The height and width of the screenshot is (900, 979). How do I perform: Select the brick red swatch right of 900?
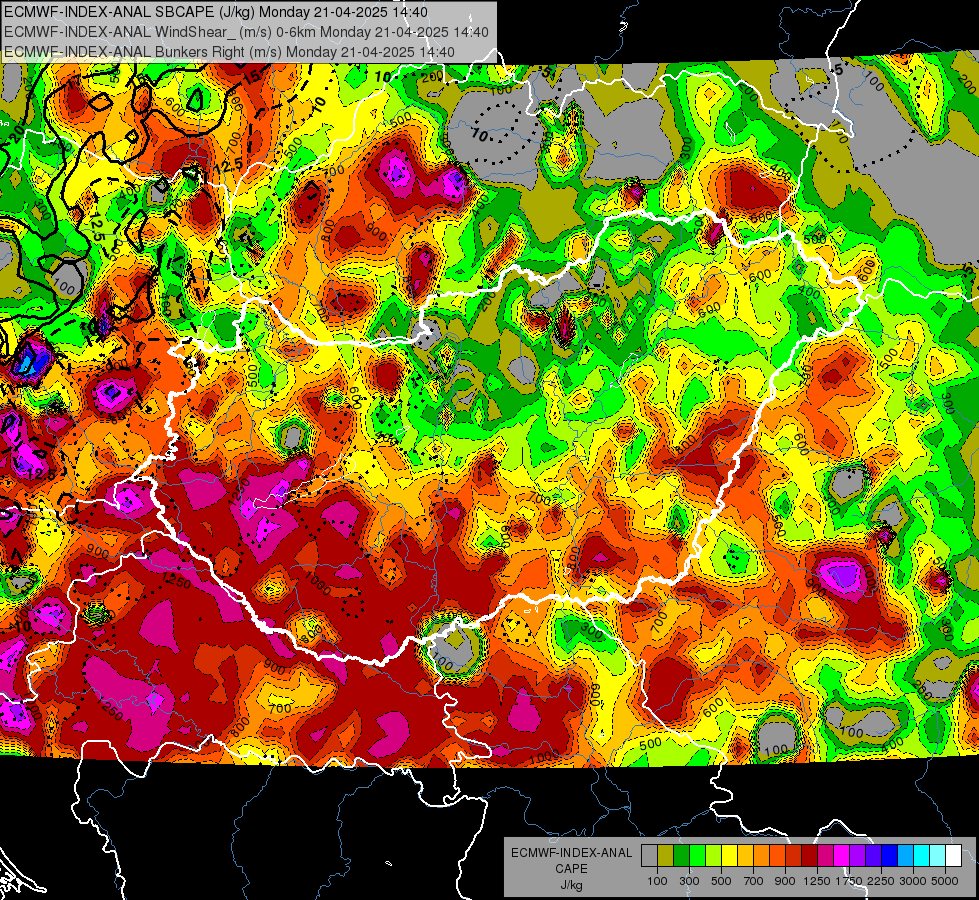point(794,855)
